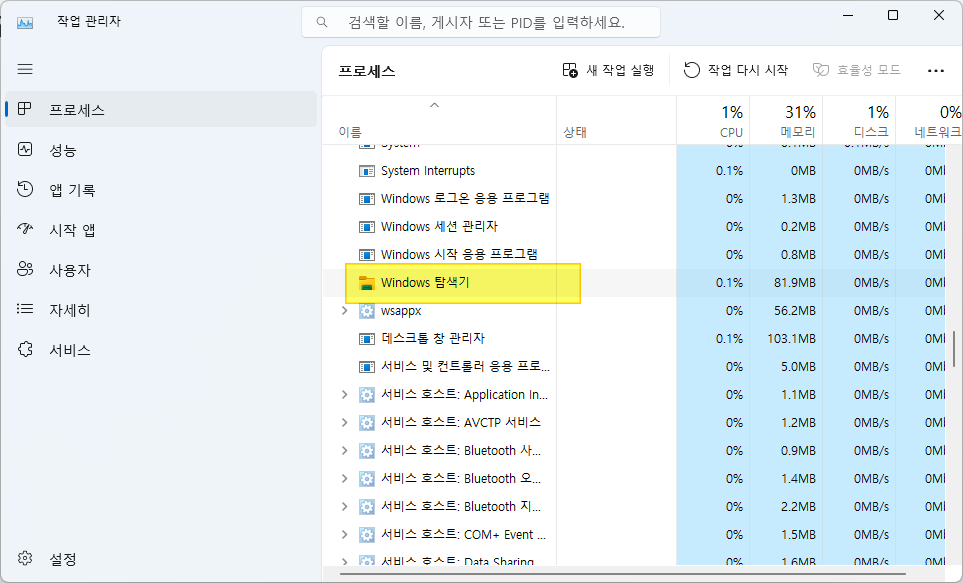The image size is (963, 583).
Task: Click the 프로세스 page heading
Action: coord(367,71)
